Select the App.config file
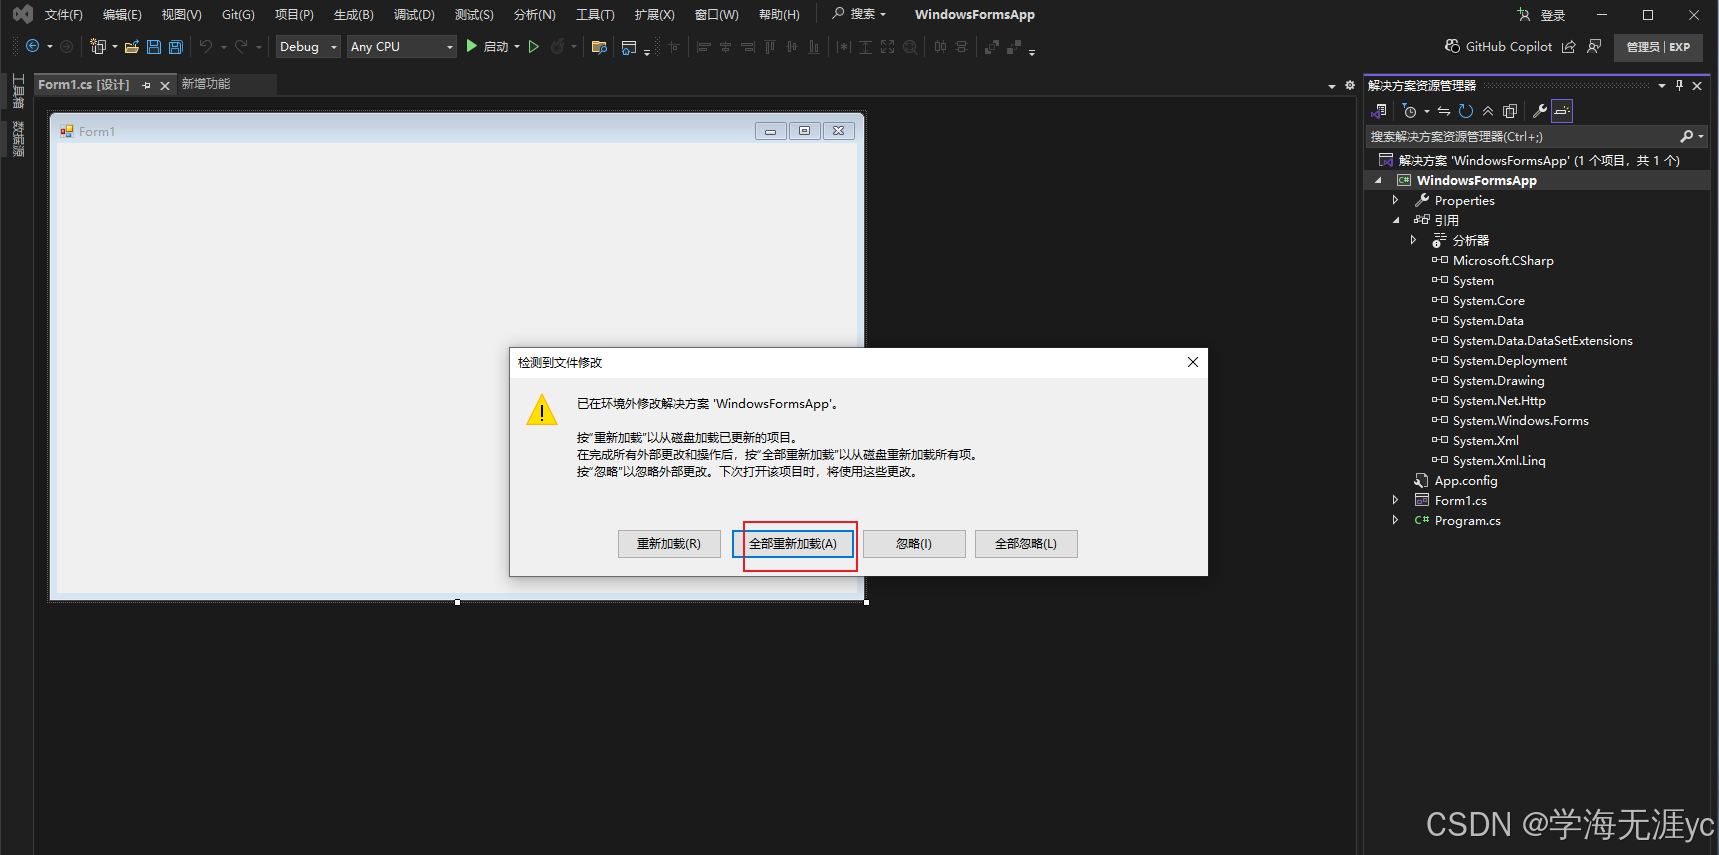The image size is (1719, 855). click(1465, 481)
